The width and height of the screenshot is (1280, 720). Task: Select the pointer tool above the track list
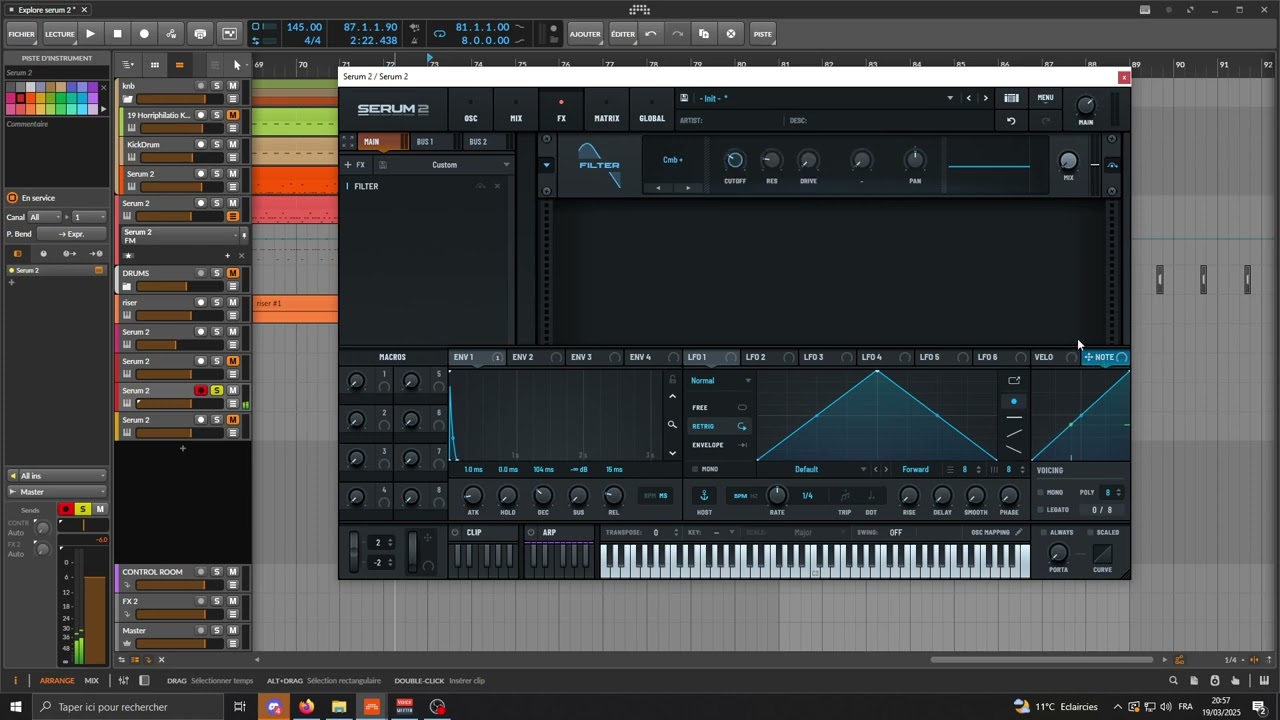pyautogui.click(x=237, y=65)
